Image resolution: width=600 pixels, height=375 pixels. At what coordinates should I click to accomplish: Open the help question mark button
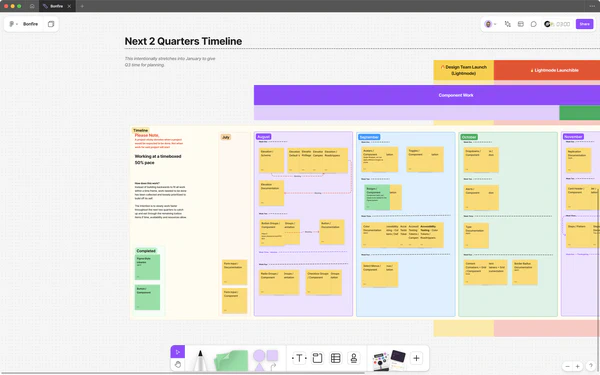[591, 367]
